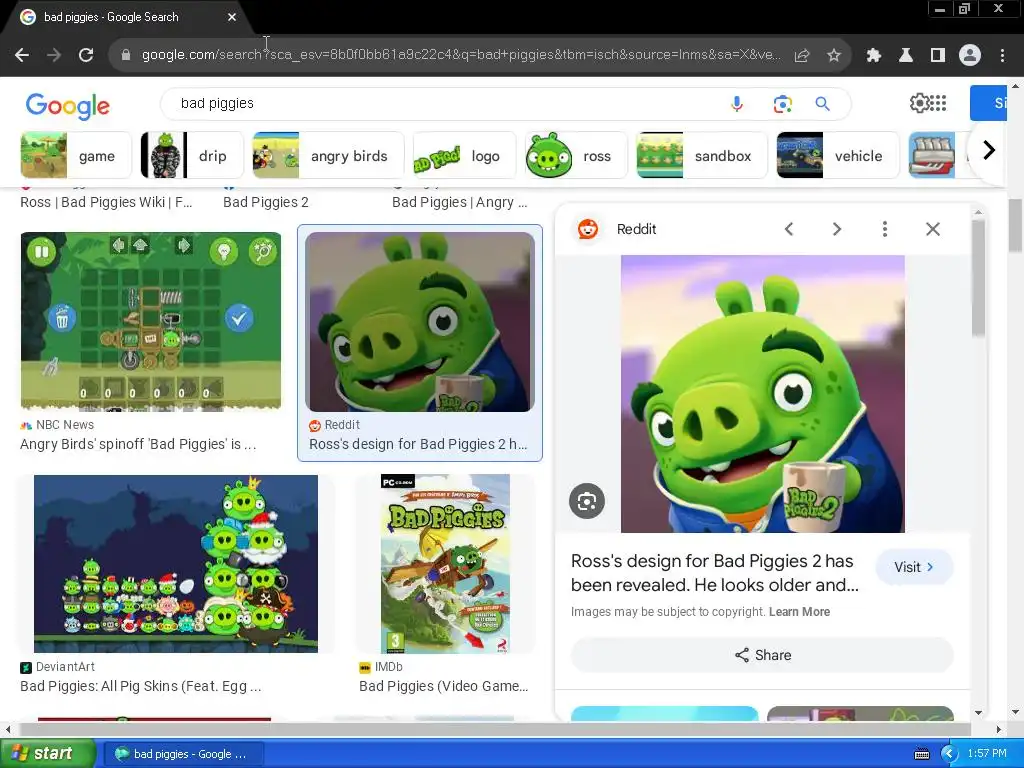Select the vehicle filter chip
1024x768 pixels.
click(837, 155)
